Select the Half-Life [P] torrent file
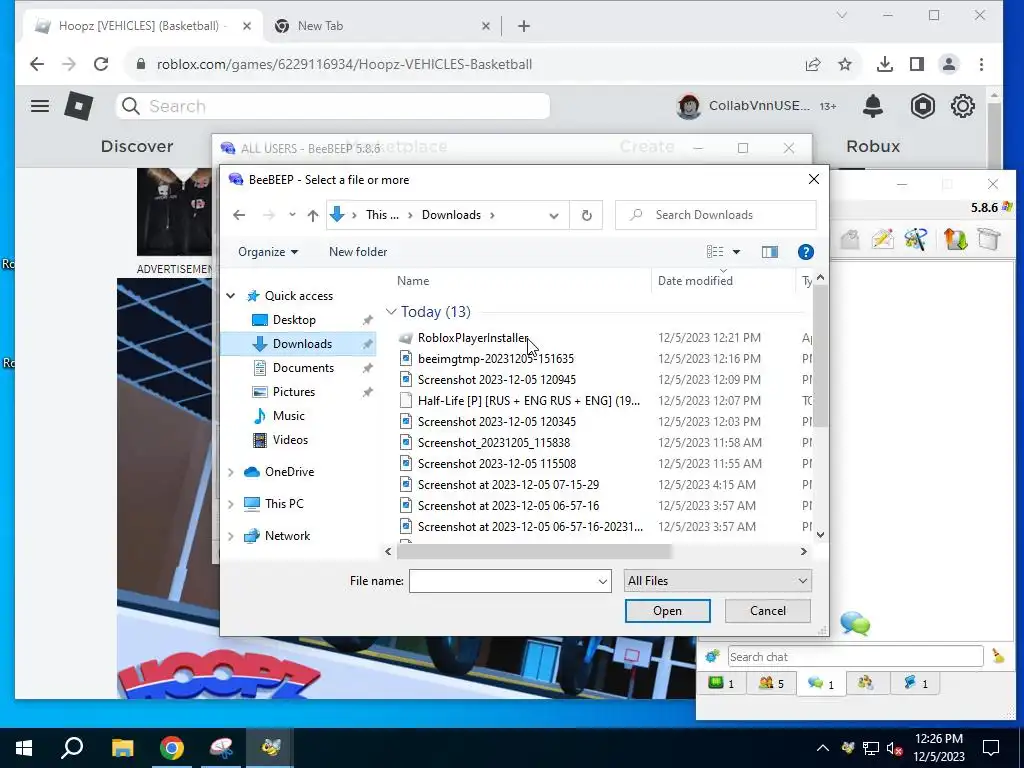1024x768 pixels. click(x=528, y=401)
